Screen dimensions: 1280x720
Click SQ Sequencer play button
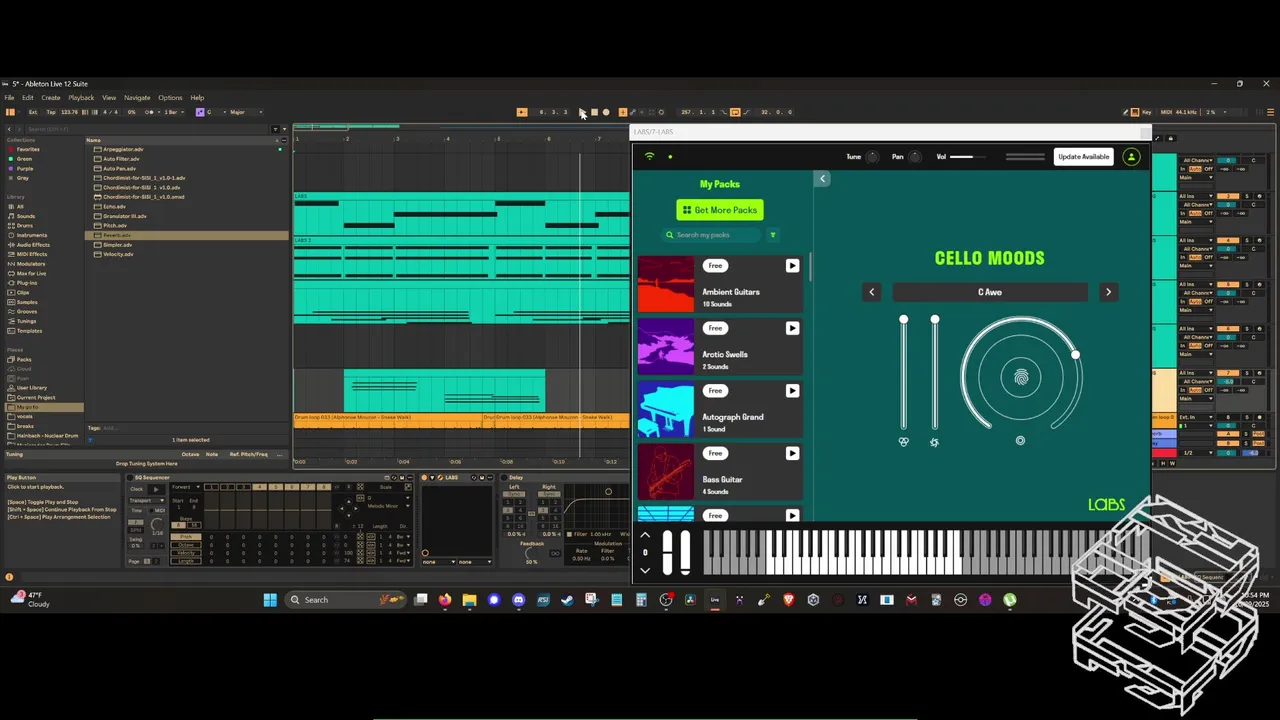[x=156, y=489]
